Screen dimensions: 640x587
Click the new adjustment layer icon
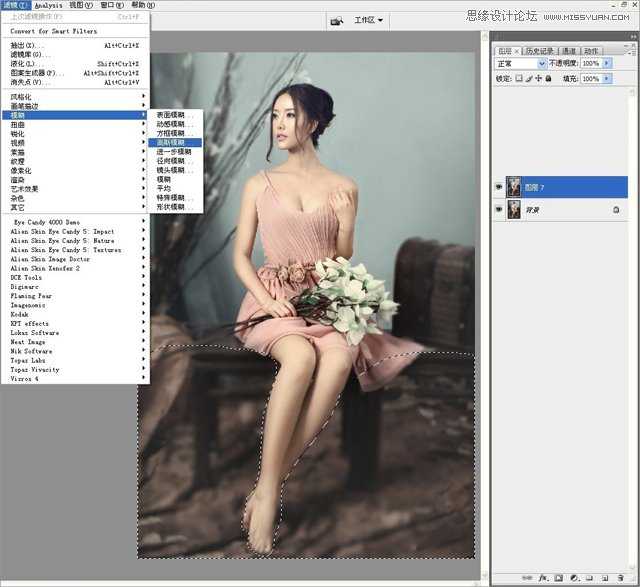coord(574,578)
